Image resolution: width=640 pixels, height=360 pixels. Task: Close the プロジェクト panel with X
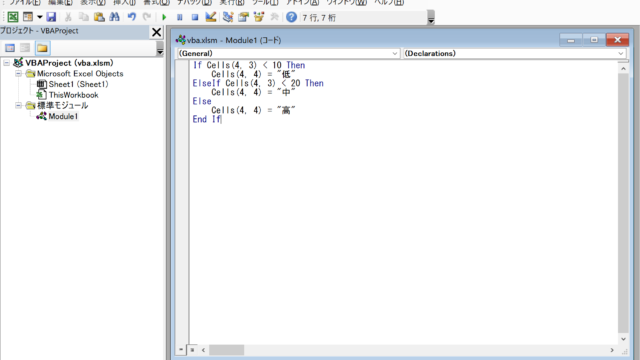click(156, 32)
